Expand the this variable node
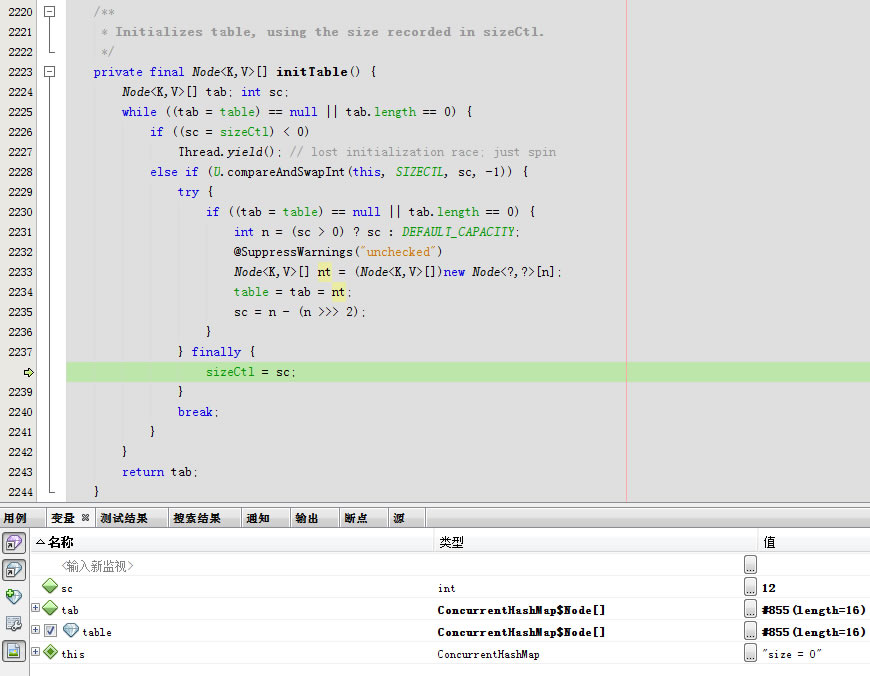This screenshot has width=870, height=676. [x=36, y=652]
